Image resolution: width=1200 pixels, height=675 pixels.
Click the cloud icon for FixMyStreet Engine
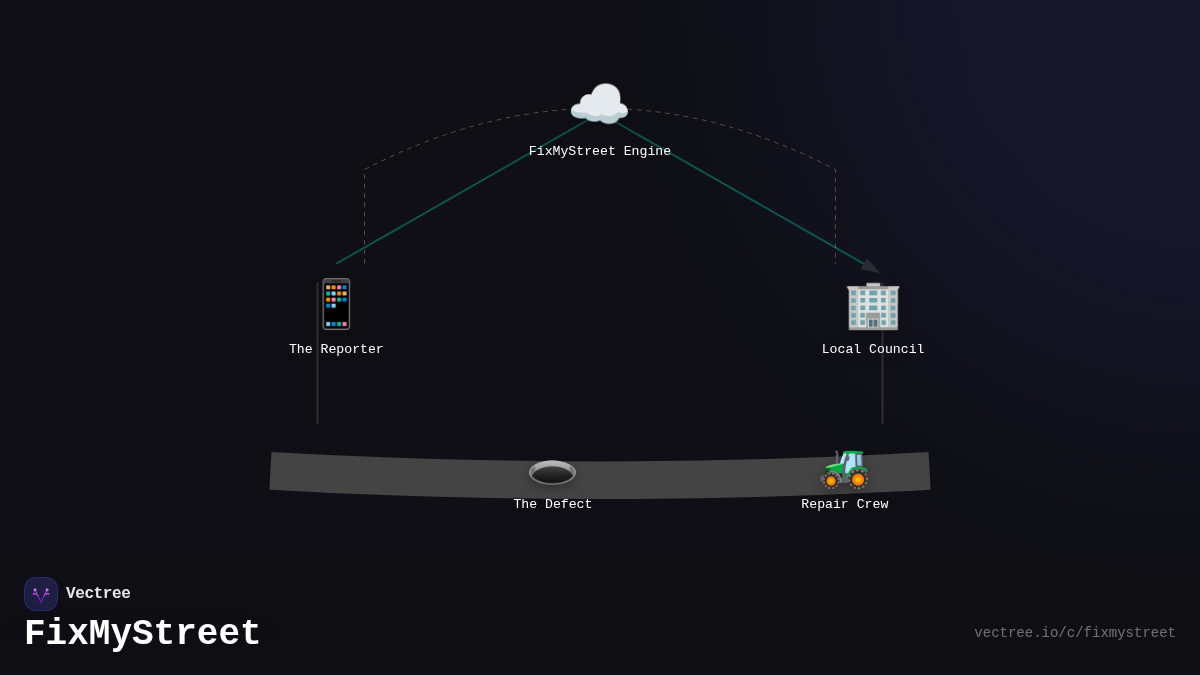(x=599, y=104)
